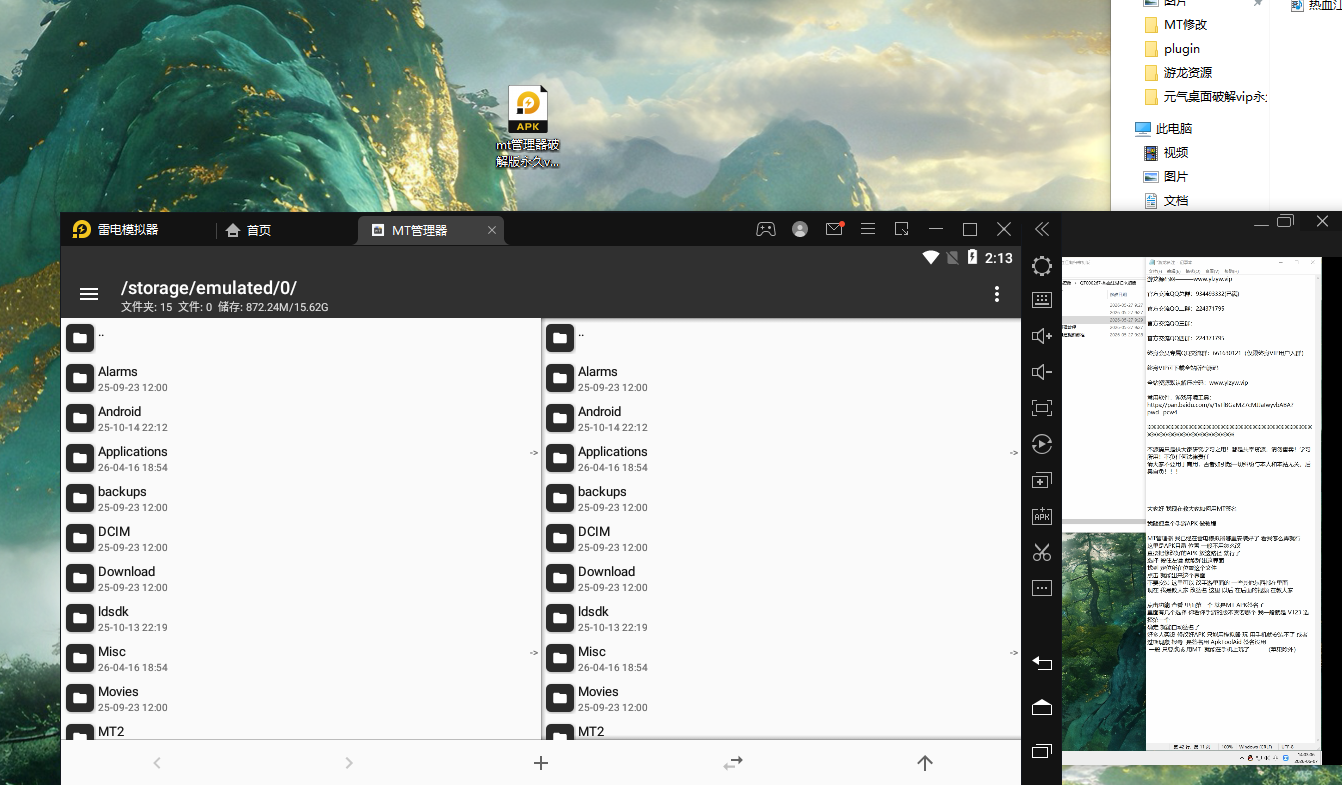Click the /storage/emulated/0/ path title
Image resolution: width=1342 pixels, height=785 pixels.
pos(209,287)
